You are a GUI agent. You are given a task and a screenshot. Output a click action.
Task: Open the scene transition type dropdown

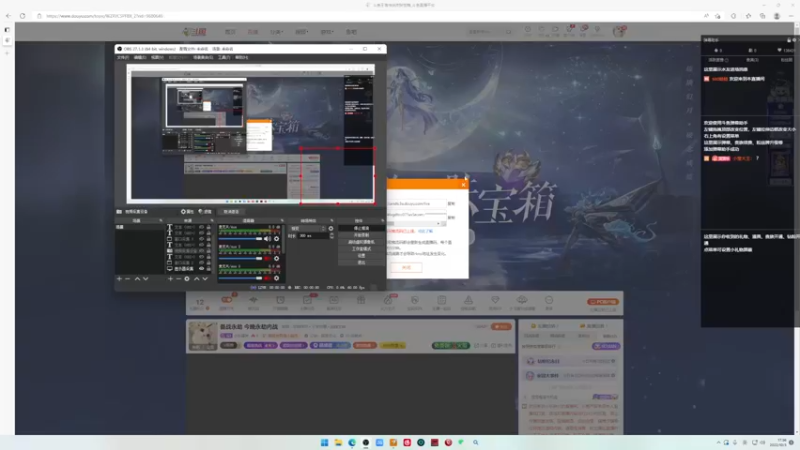tap(308, 229)
